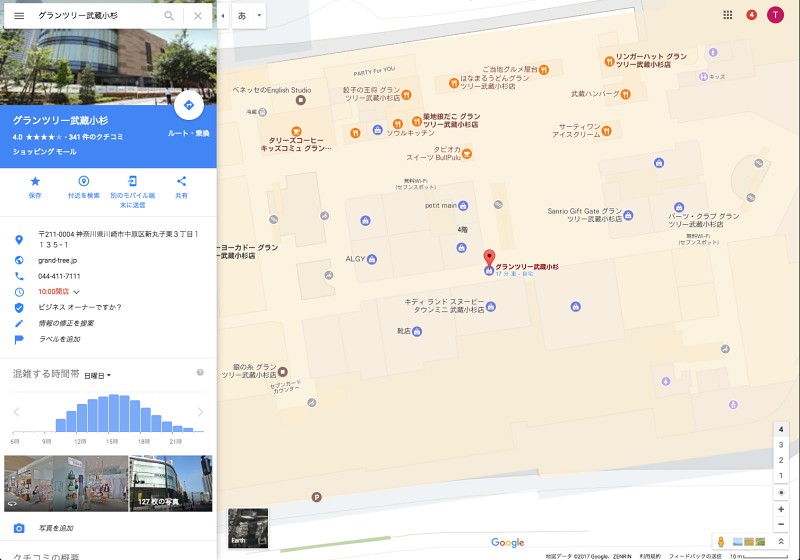Image resolution: width=800 pixels, height=560 pixels.
Task: Click phone number 044-411-7111
Action: pos(59,276)
